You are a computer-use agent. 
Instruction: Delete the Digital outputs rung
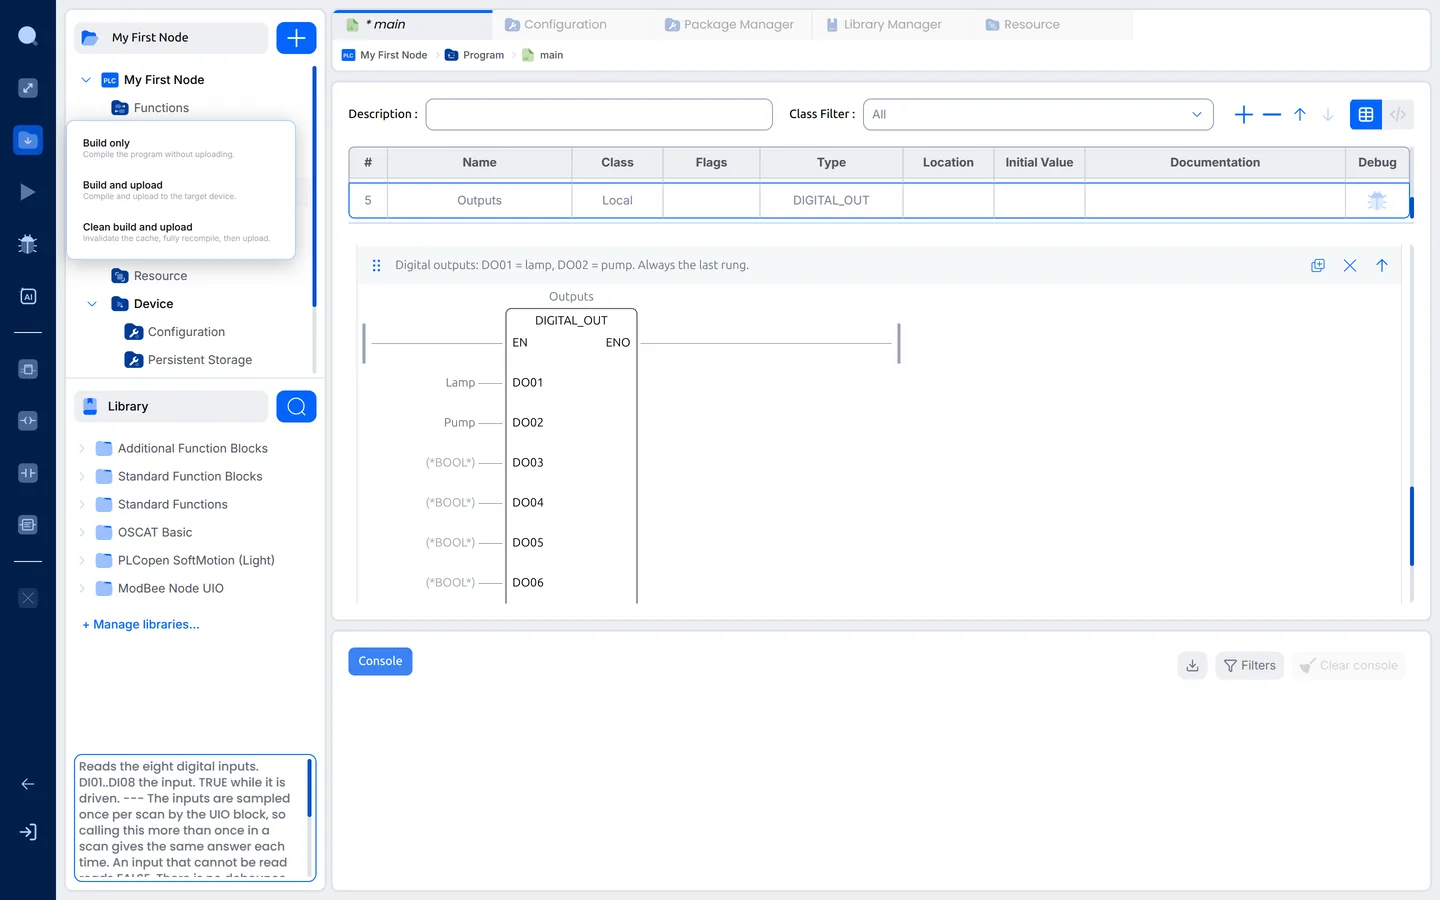pyautogui.click(x=1350, y=265)
